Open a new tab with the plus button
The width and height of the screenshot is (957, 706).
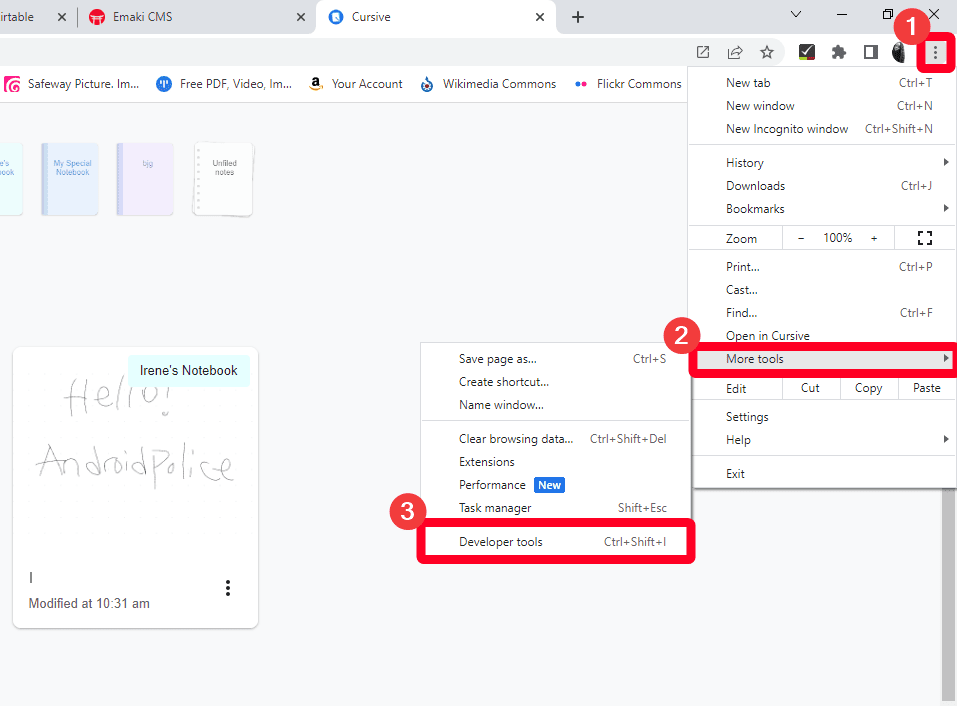pyautogui.click(x=578, y=17)
